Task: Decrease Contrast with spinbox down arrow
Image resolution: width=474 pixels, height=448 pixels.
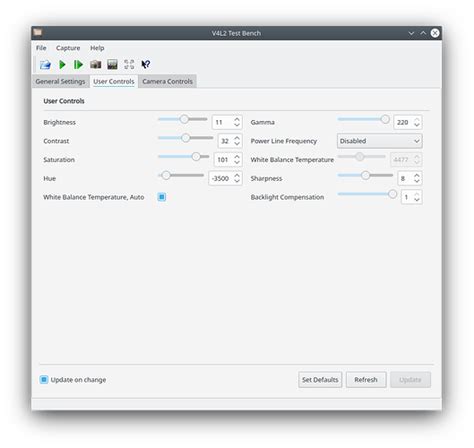Action: tap(237, 144)
